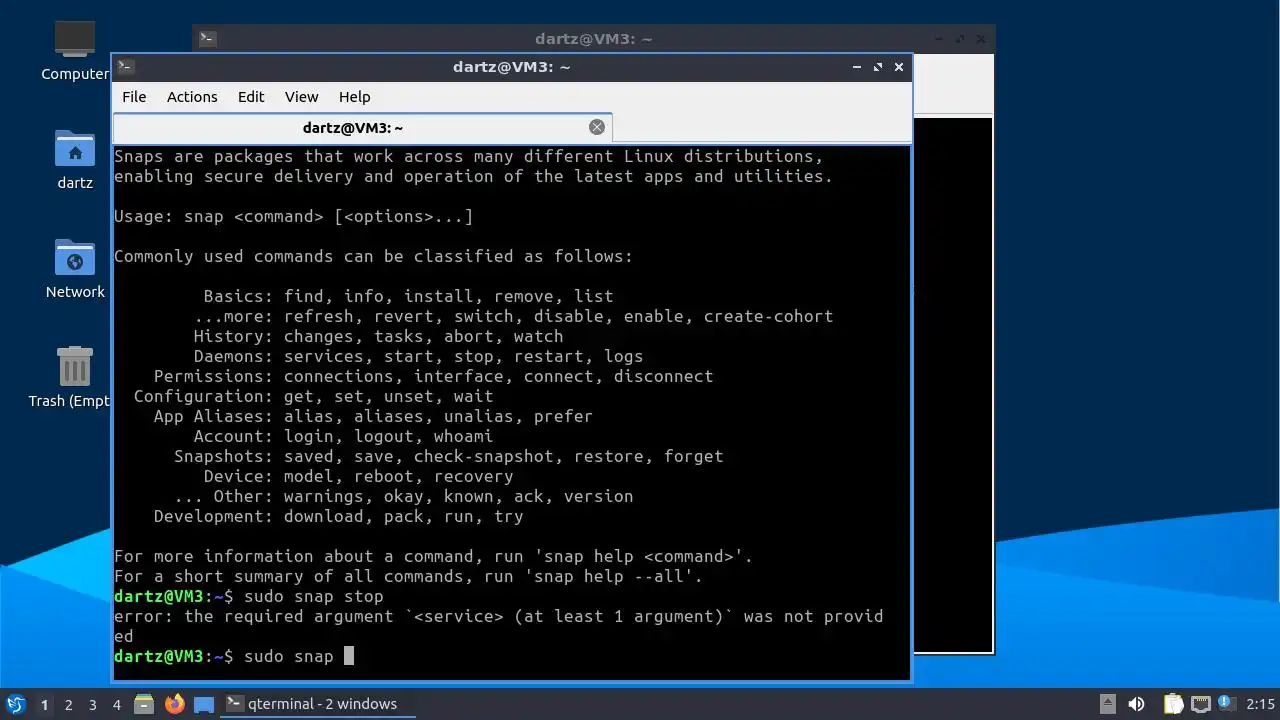Viewport: 1280px width, 720px height.
Task: Open the removable media eject icon
Action: [1107, 704]
